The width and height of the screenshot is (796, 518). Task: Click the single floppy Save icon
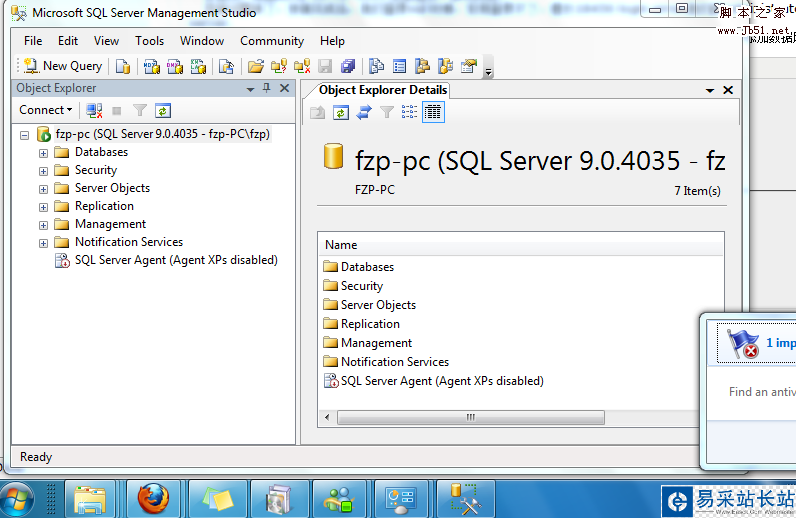tap(325, 66)
